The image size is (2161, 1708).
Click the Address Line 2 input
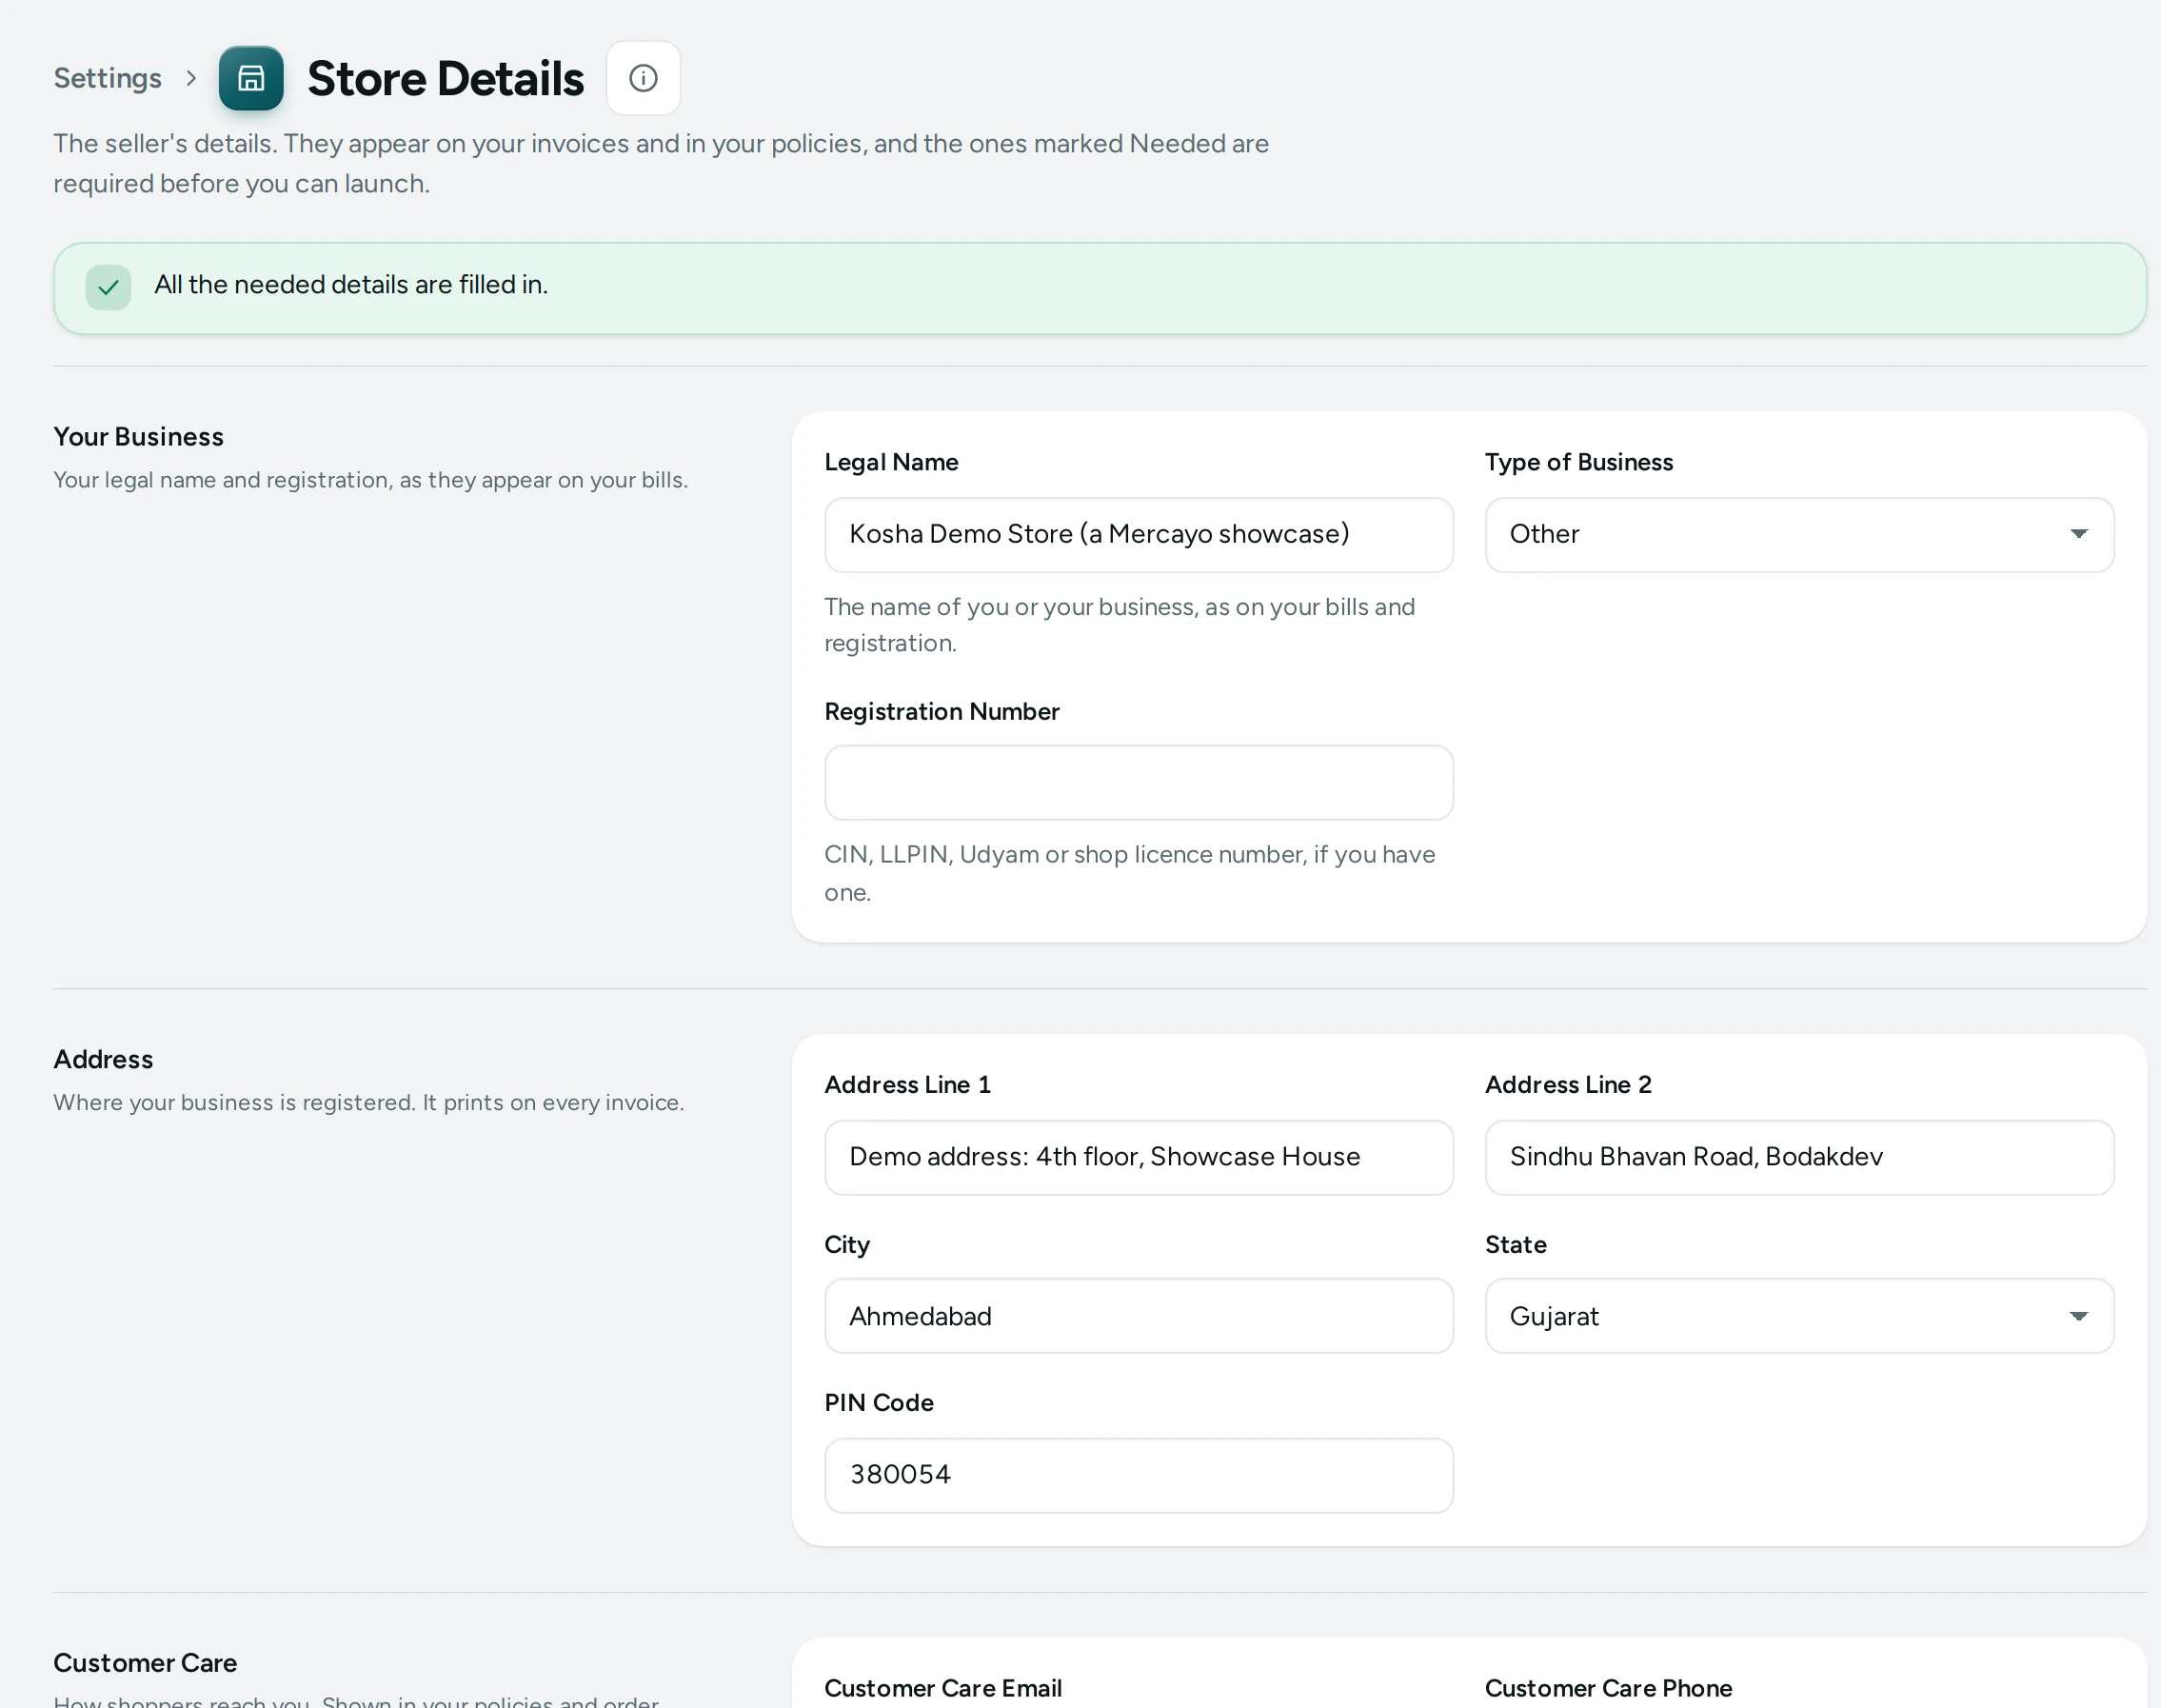coord(1799,1157)
